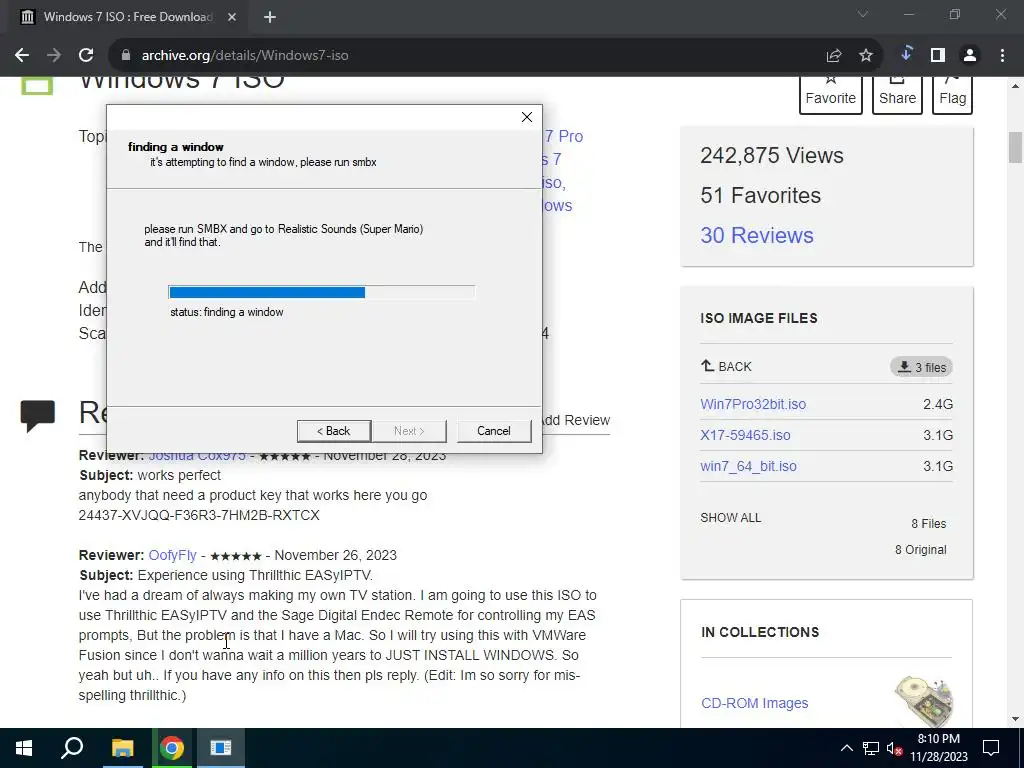Open the network tray icon
The image size is (1024, 768).
click(871, 748)
